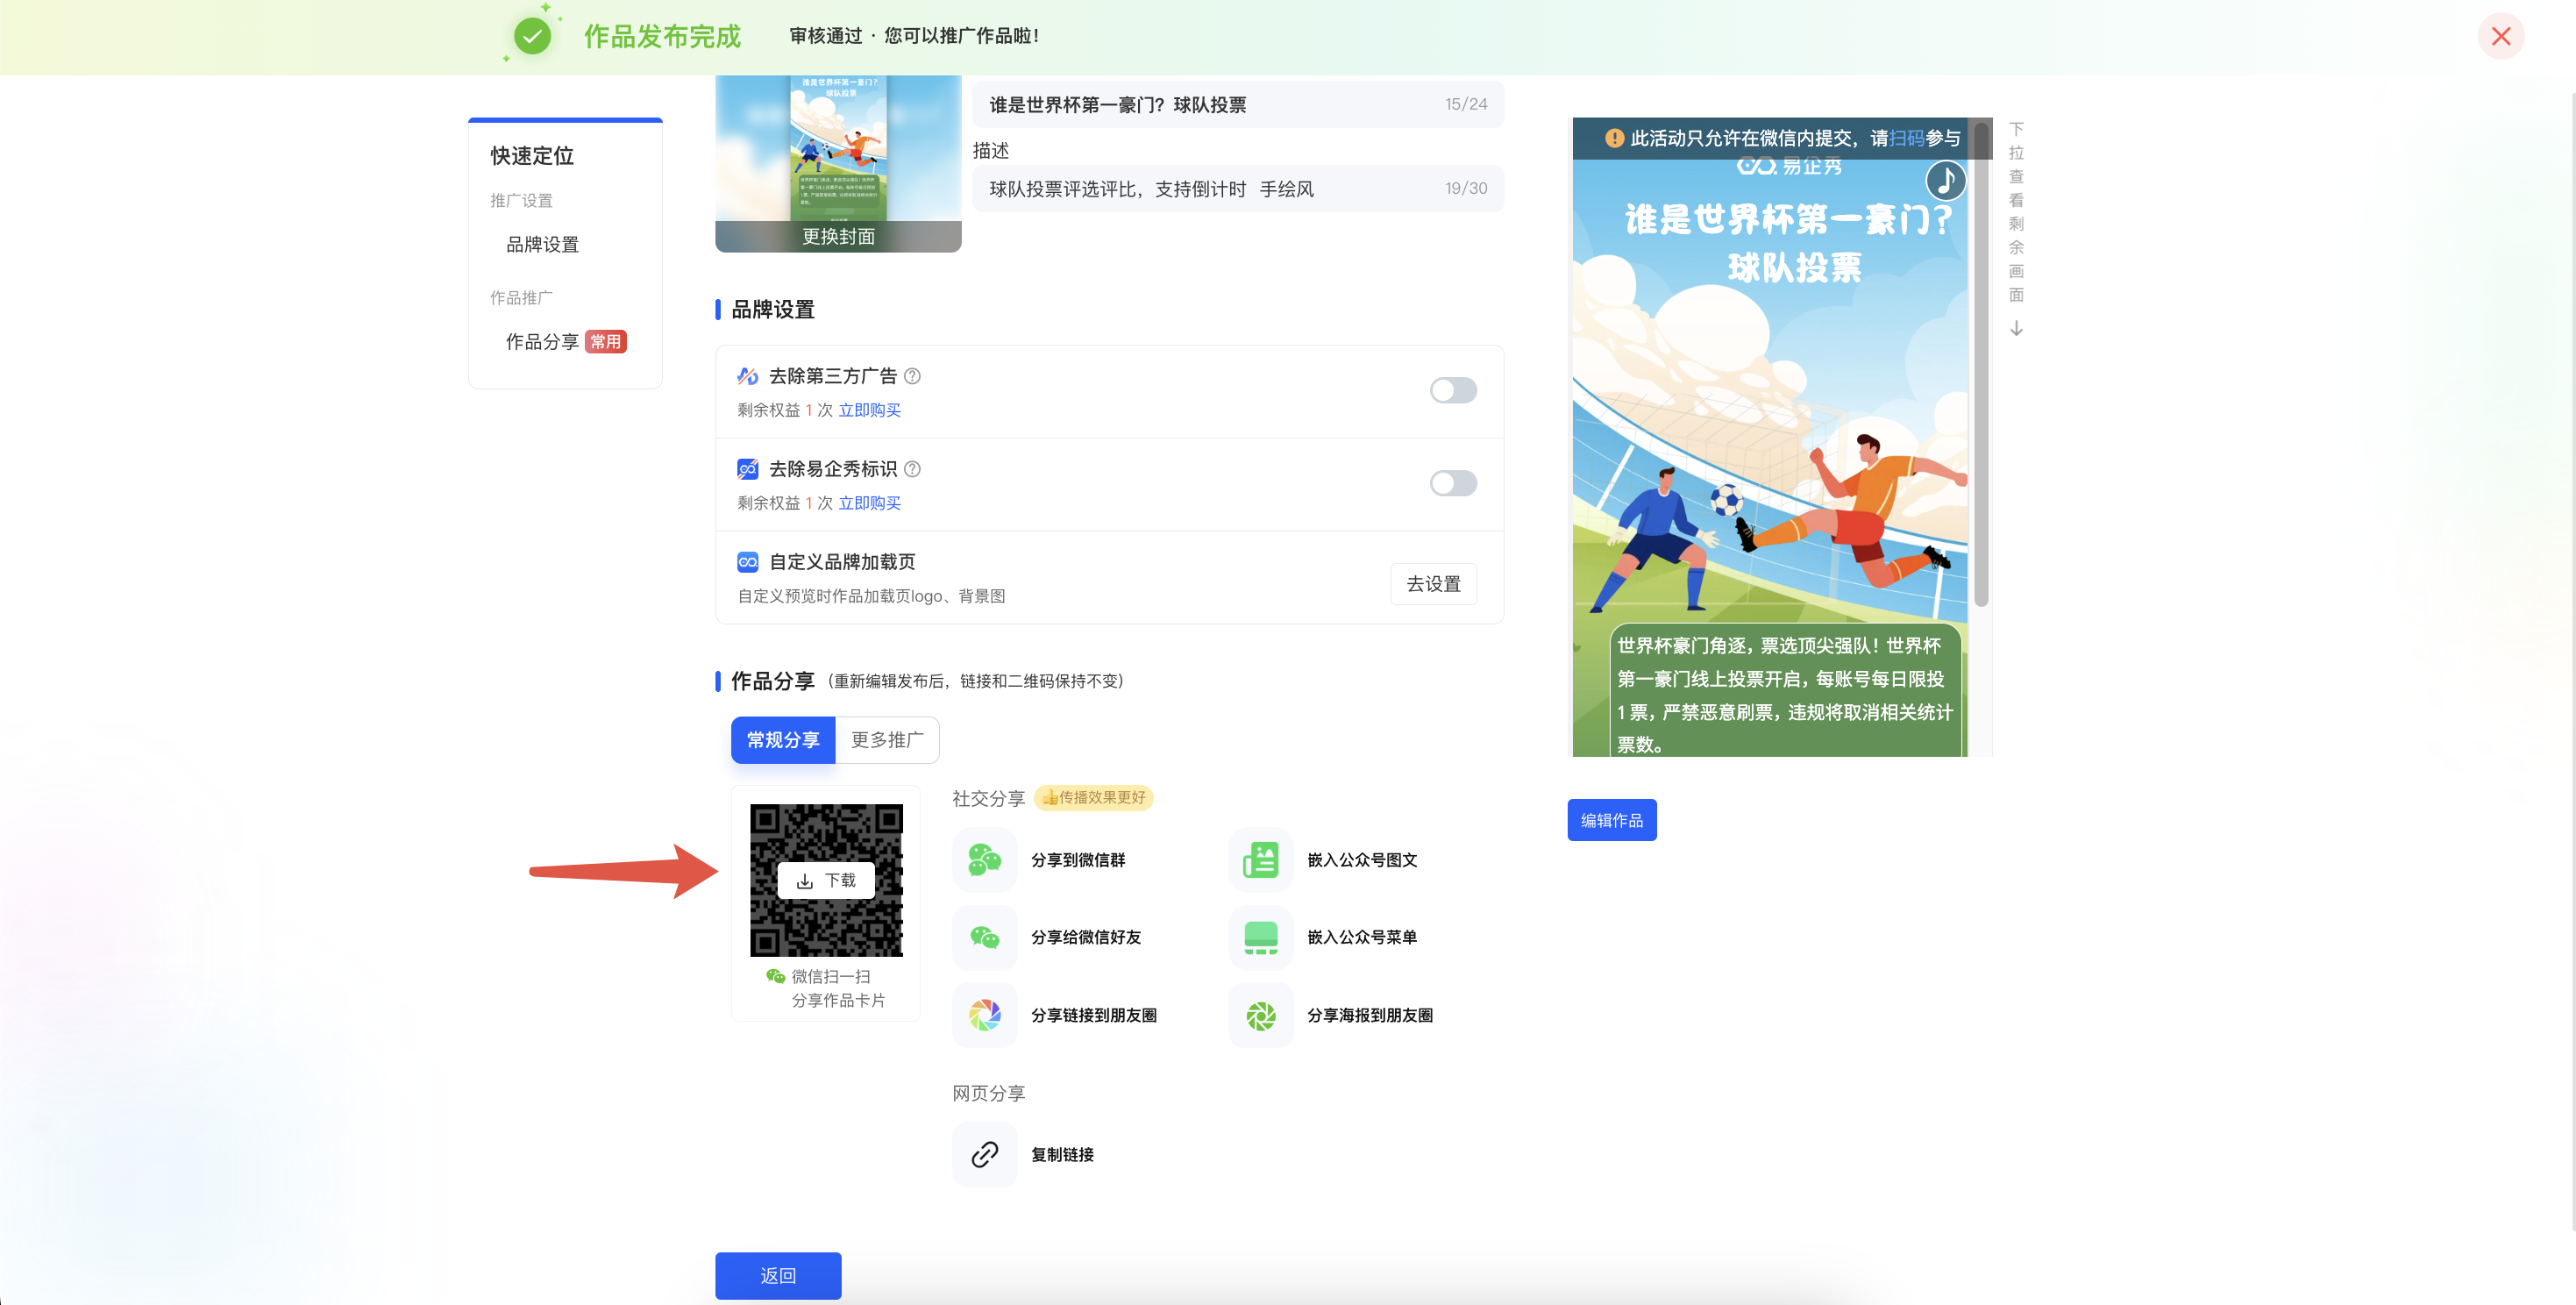Switch to the 更多推广 tab
This screenshot has width=2576, height=1305.
(x=887, y=740)
